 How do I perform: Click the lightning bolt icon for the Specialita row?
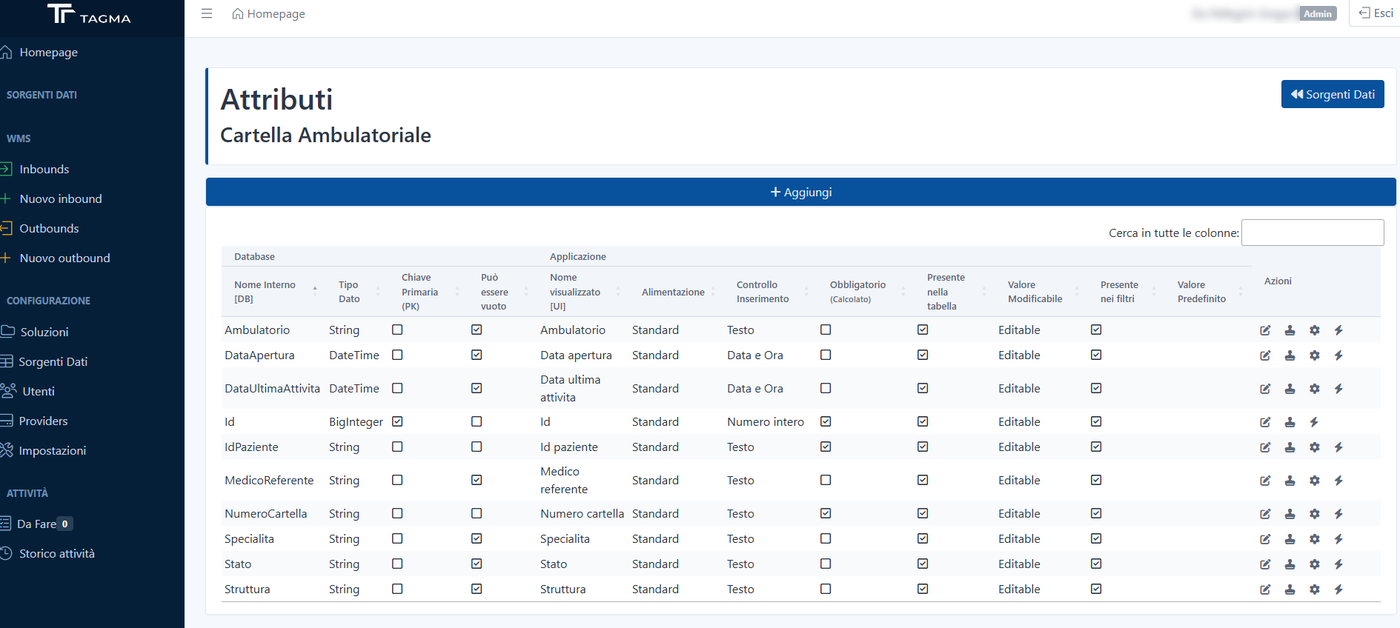coord(1339,539)
